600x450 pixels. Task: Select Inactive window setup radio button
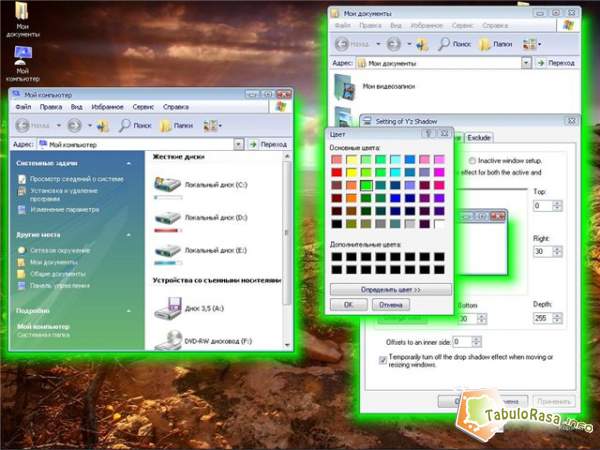pos(472,161)
